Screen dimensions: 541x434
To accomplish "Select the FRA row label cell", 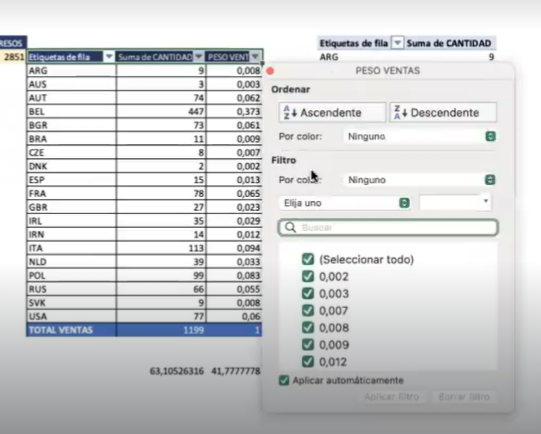I will (71, 194).
